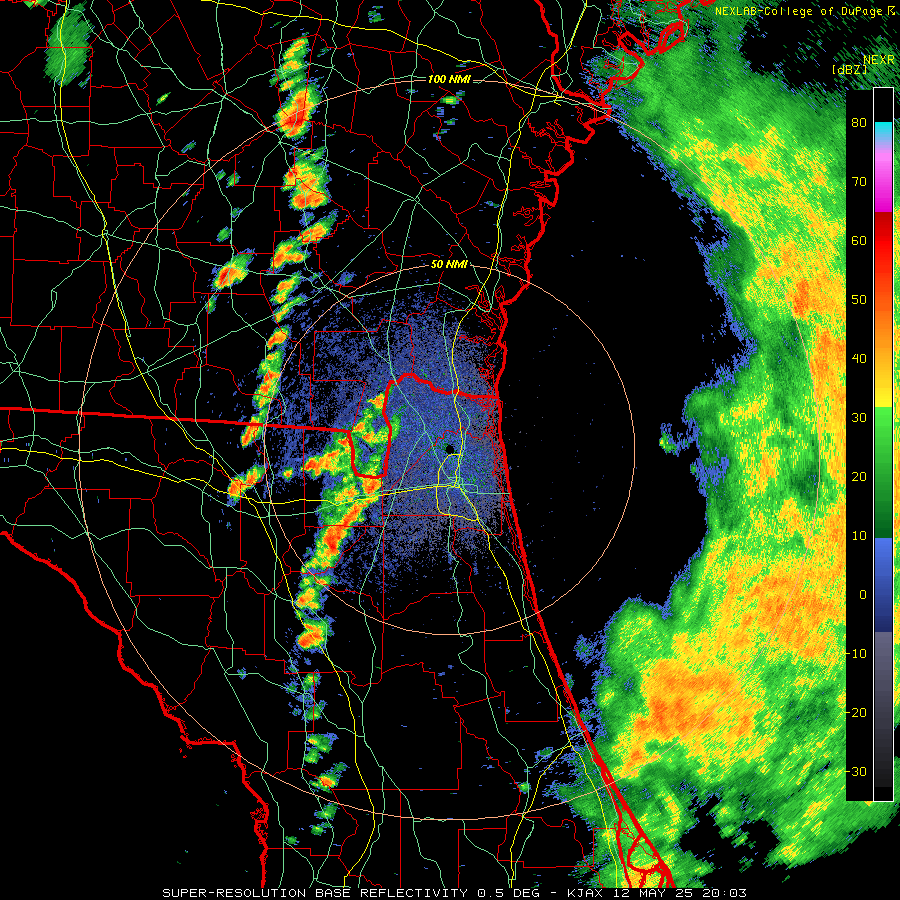This screenshot has height=900, width=900.
Task: Click the 80 value on dBZ scale
Action: pos(859,122)
